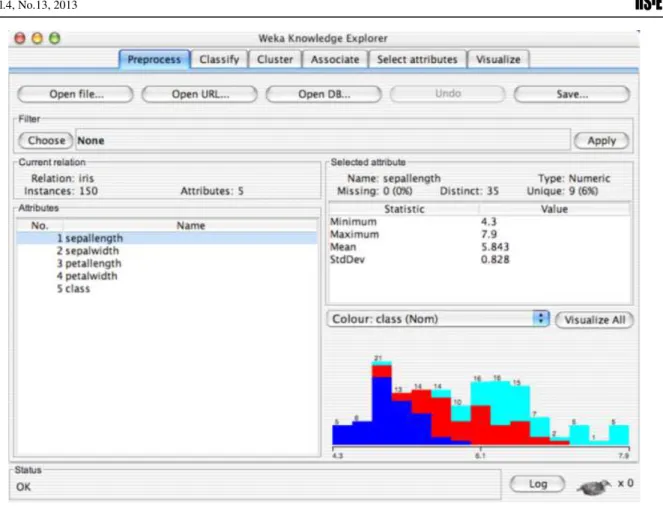
Task: Click the histogram bar labeled 10
Action: point(461,425)
